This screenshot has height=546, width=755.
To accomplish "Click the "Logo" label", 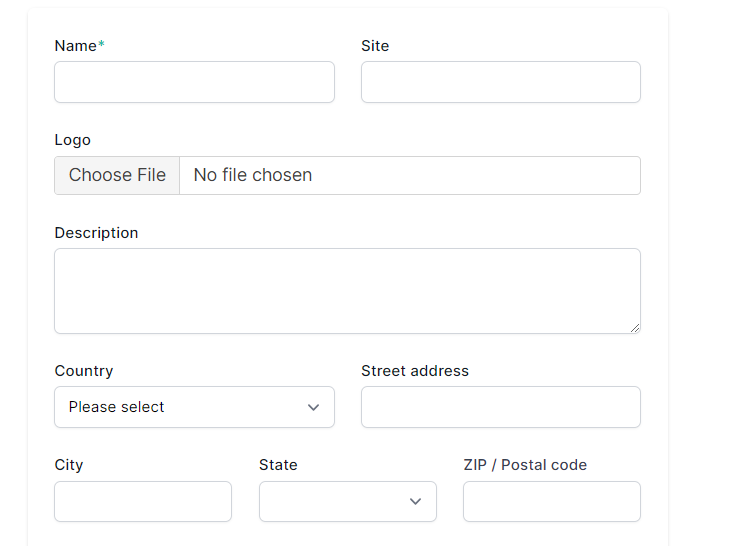I will (x=72, y=140).
